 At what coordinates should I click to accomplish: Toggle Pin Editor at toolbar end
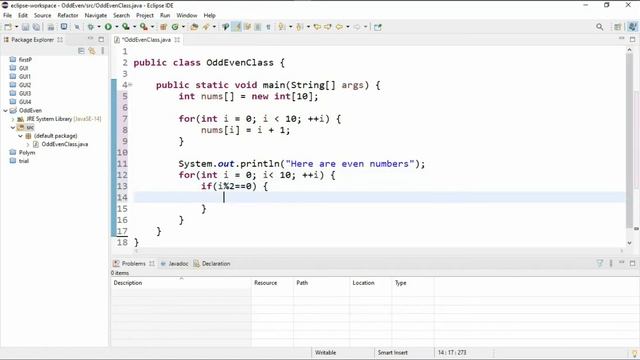pyautogui.click(x=378, y=27)
